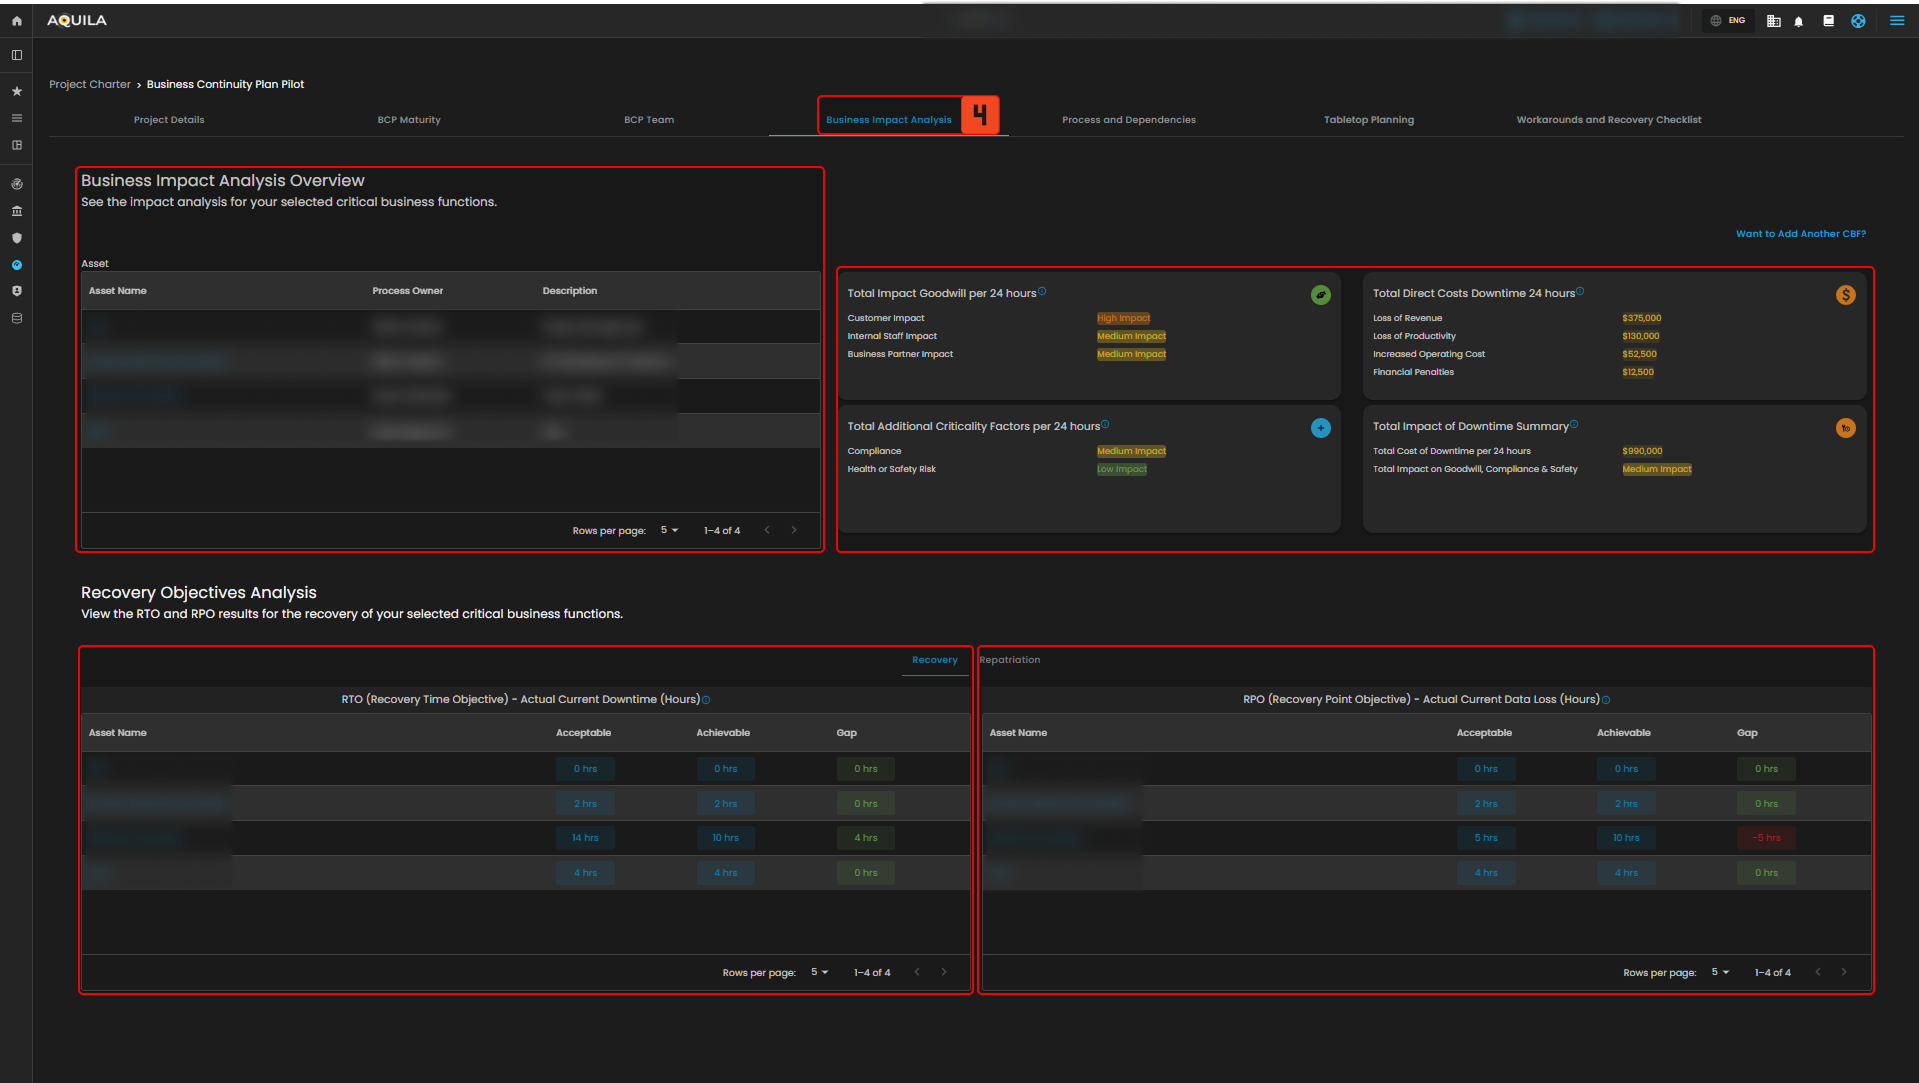Screen dimensions: 1919x1083
Task: Open the ENG language selector
Action: 1728,21
